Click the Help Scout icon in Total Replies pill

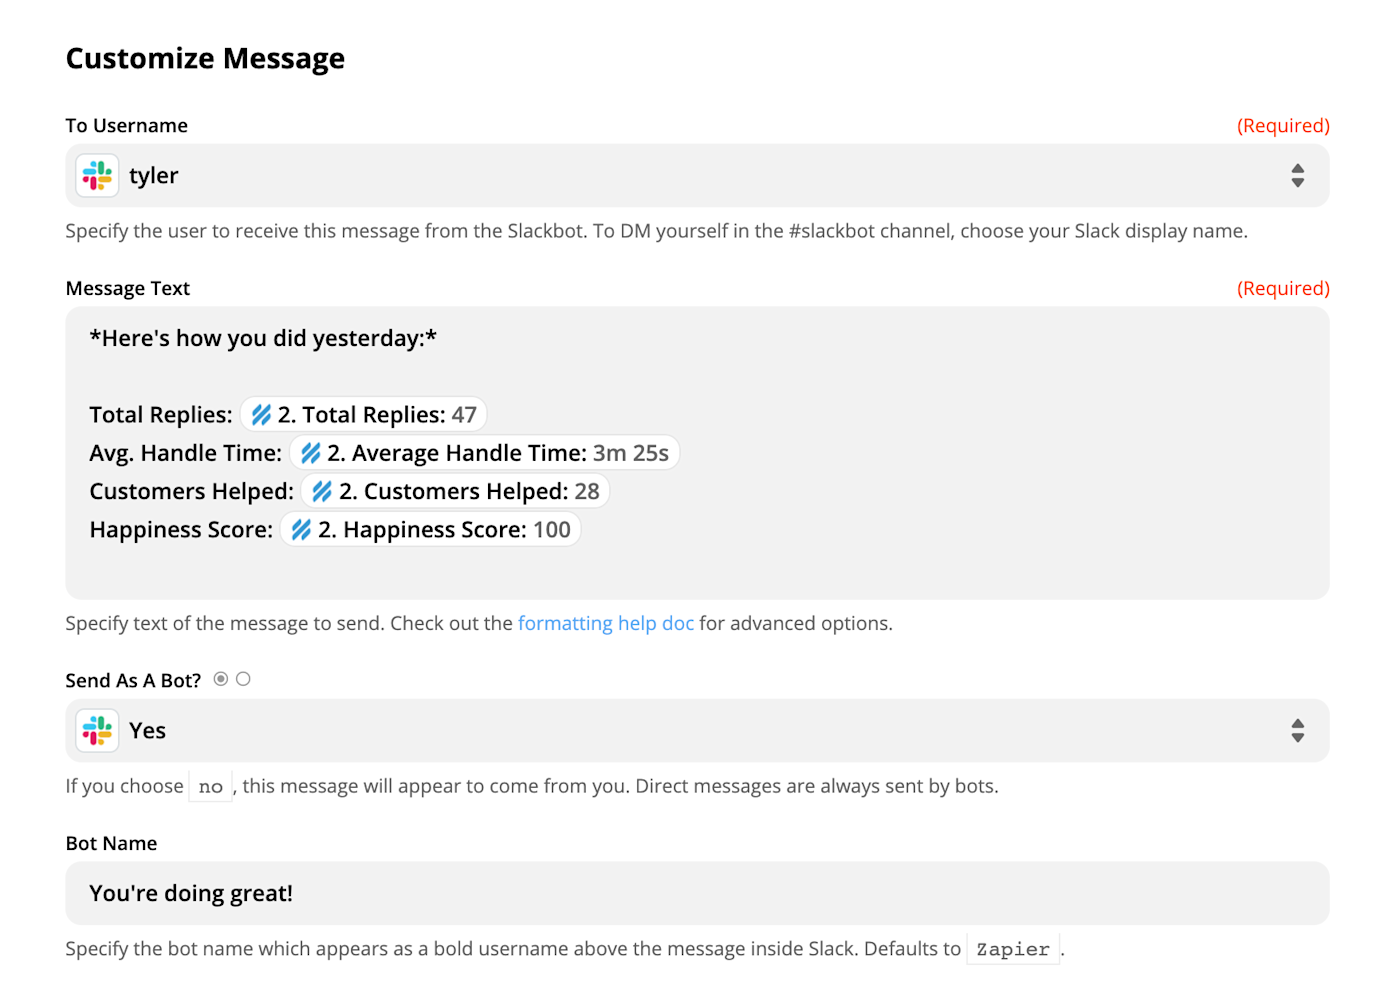(261, 415)
